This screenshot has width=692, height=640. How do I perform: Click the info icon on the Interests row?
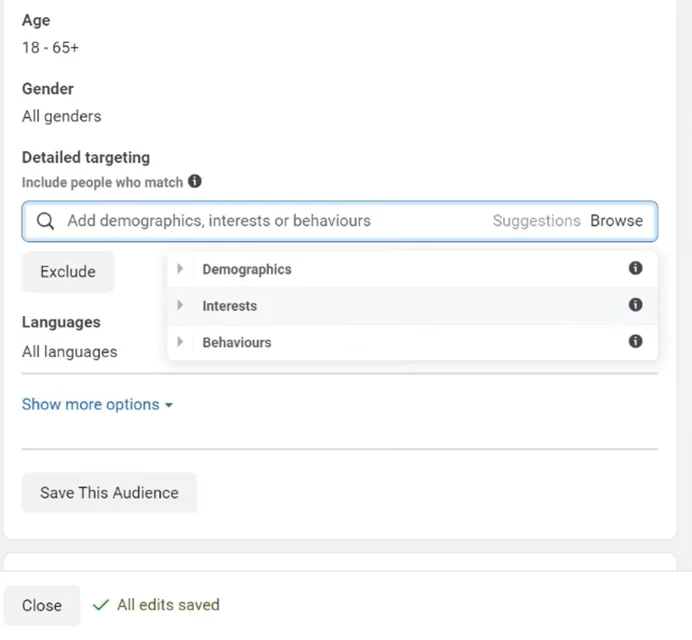point(635,305)
